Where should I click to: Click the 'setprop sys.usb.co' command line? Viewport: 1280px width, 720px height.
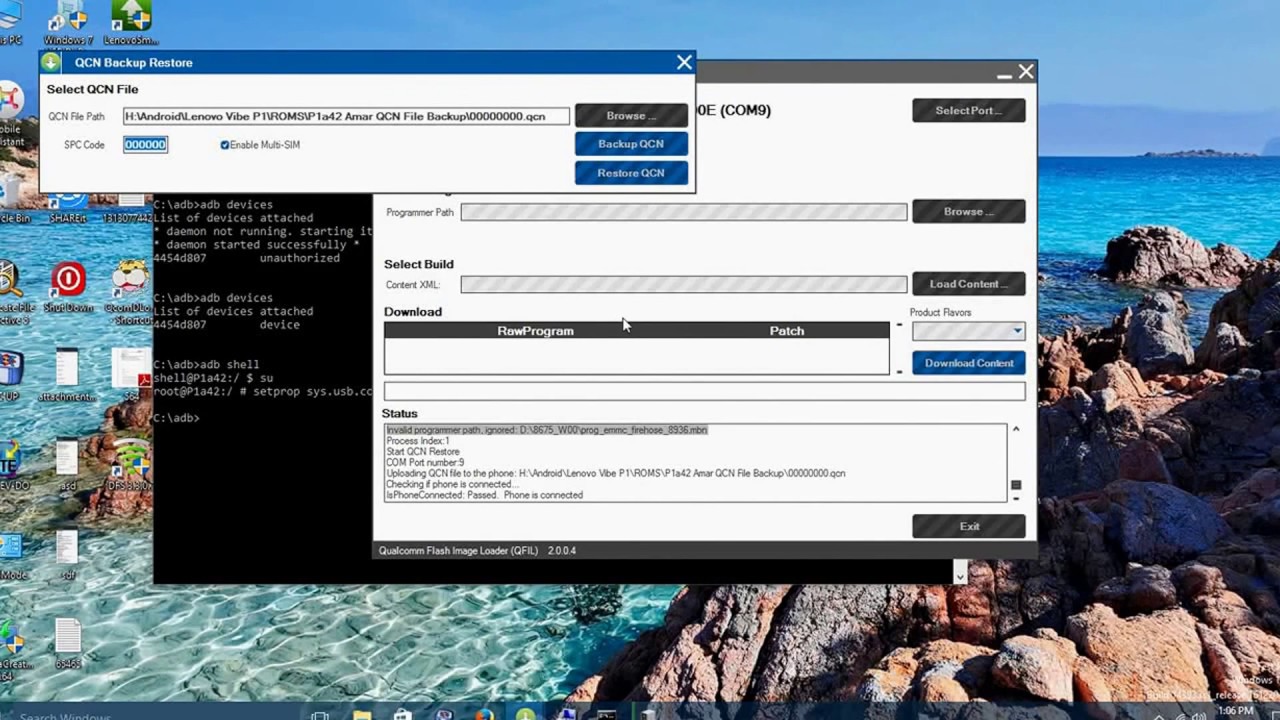tap(262, 392)
